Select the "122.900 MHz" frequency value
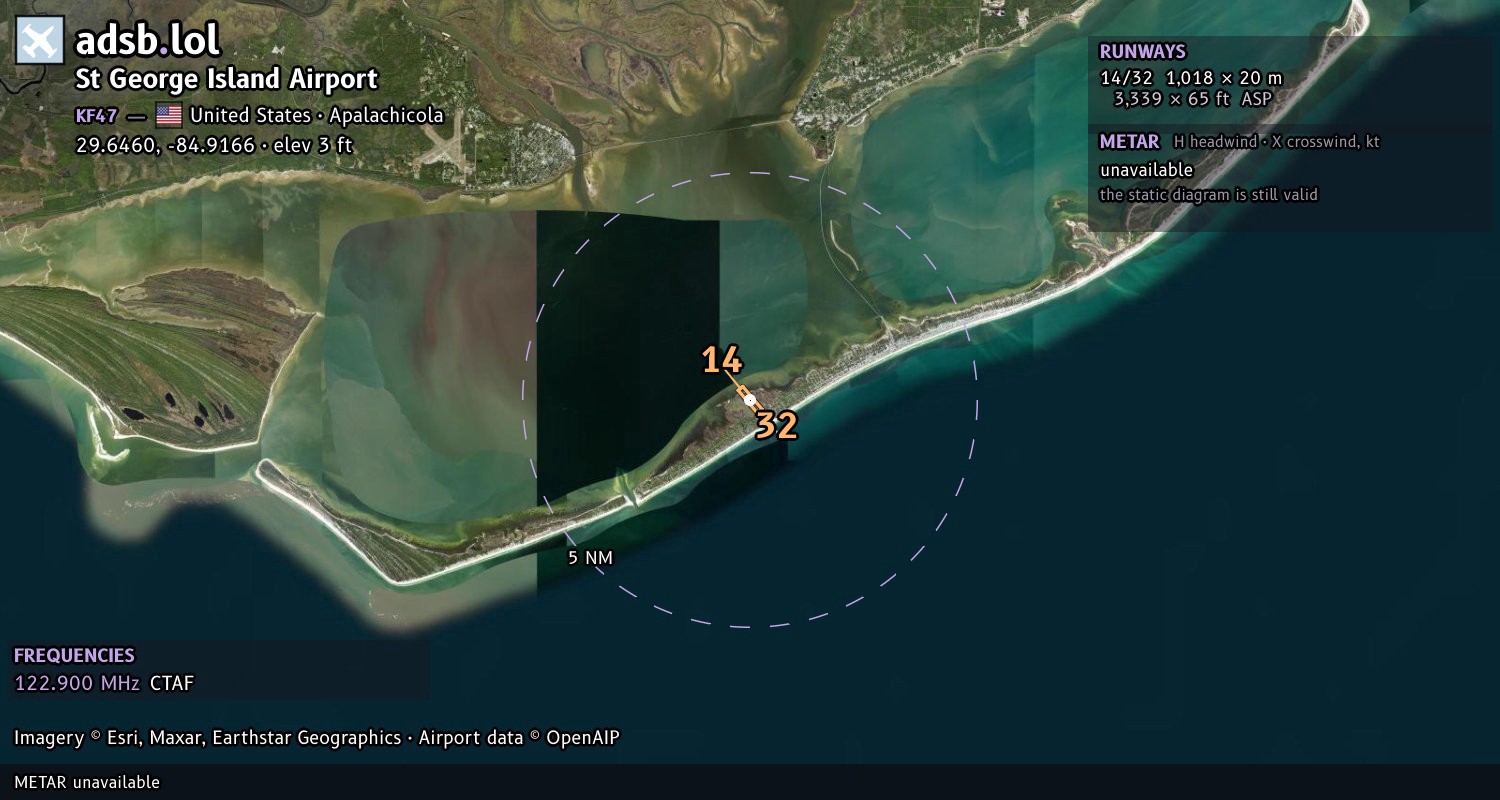 pyautogui.click(x=77, y=683)
